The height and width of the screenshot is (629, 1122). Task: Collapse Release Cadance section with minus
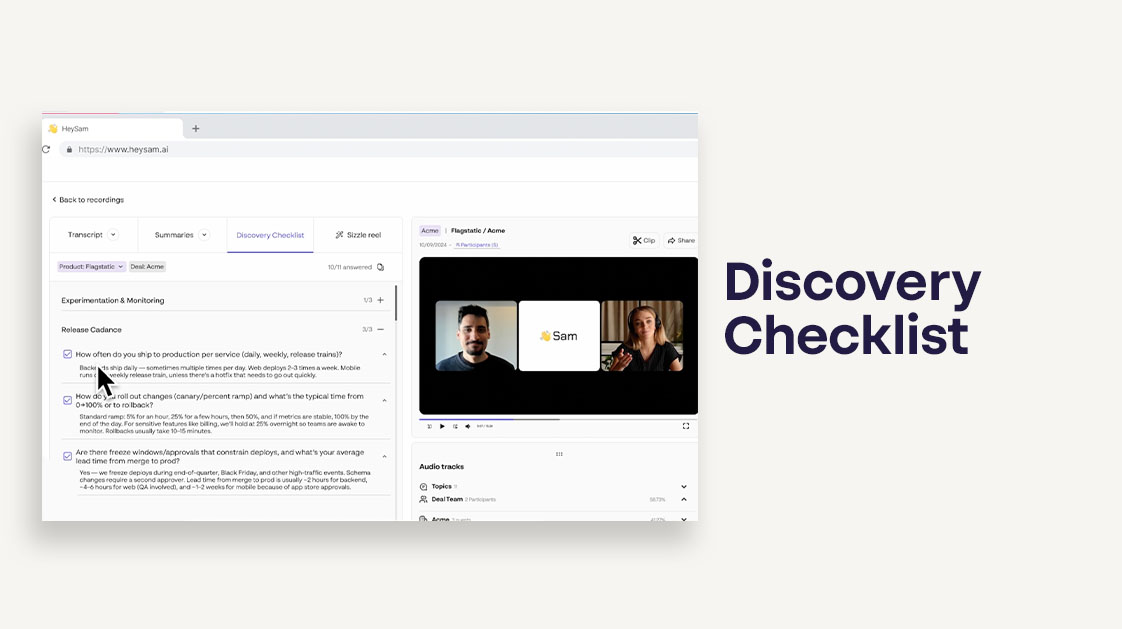(381, 330)
